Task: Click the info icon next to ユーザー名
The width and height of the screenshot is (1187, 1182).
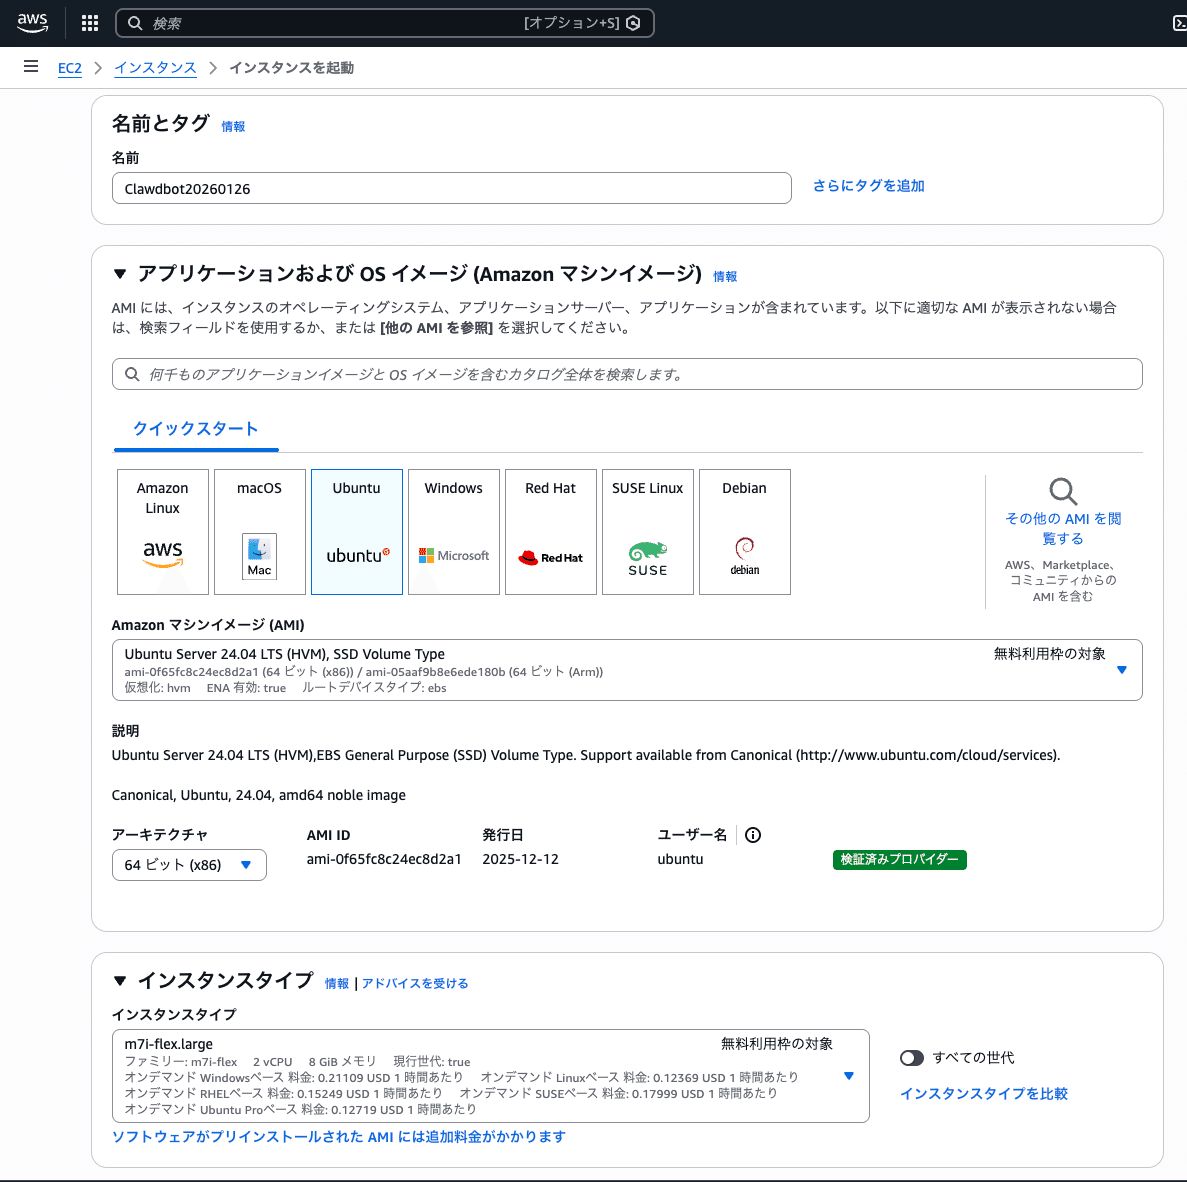Action: (x=752, y=835)
